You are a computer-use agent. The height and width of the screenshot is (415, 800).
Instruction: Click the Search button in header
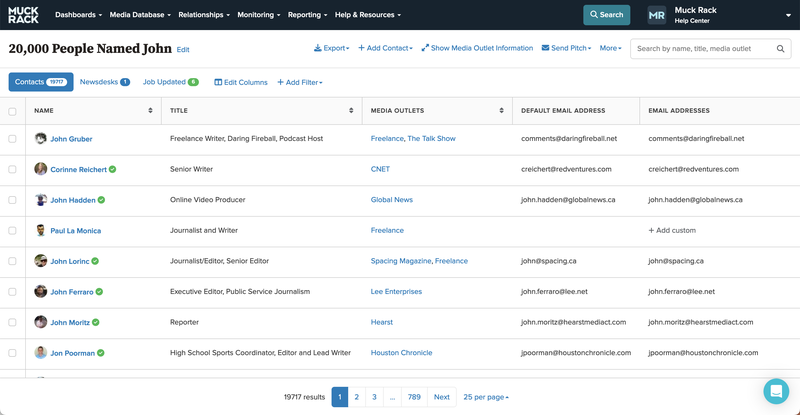pos(607,15)
